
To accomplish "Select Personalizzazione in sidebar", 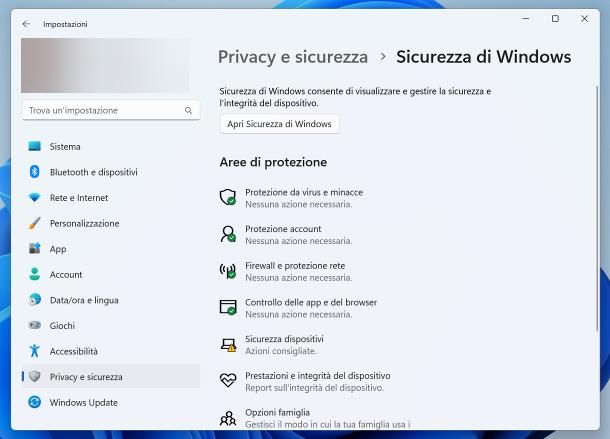I will point(111,223).
